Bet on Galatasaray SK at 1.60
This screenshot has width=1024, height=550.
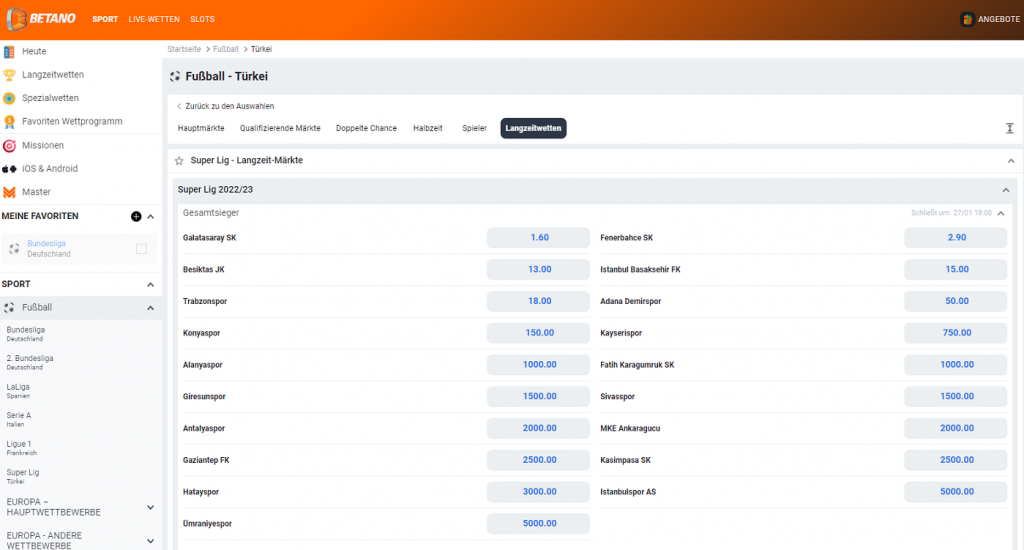click(x=538, y=238)
